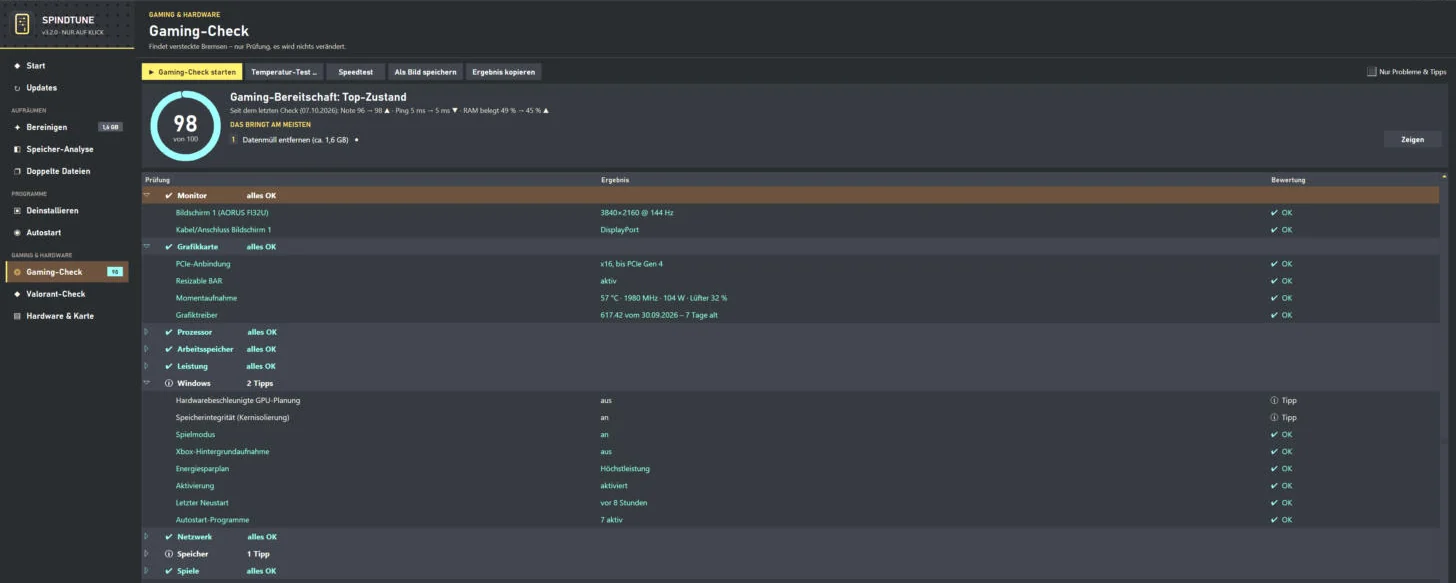Click the info icon beside Windows
1456x583 pixels.
coord(169,383)
